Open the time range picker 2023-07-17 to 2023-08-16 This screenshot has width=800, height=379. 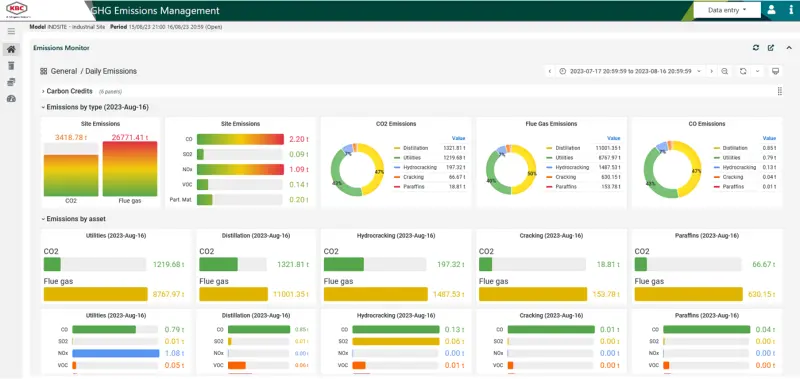[x=630, y=71]
